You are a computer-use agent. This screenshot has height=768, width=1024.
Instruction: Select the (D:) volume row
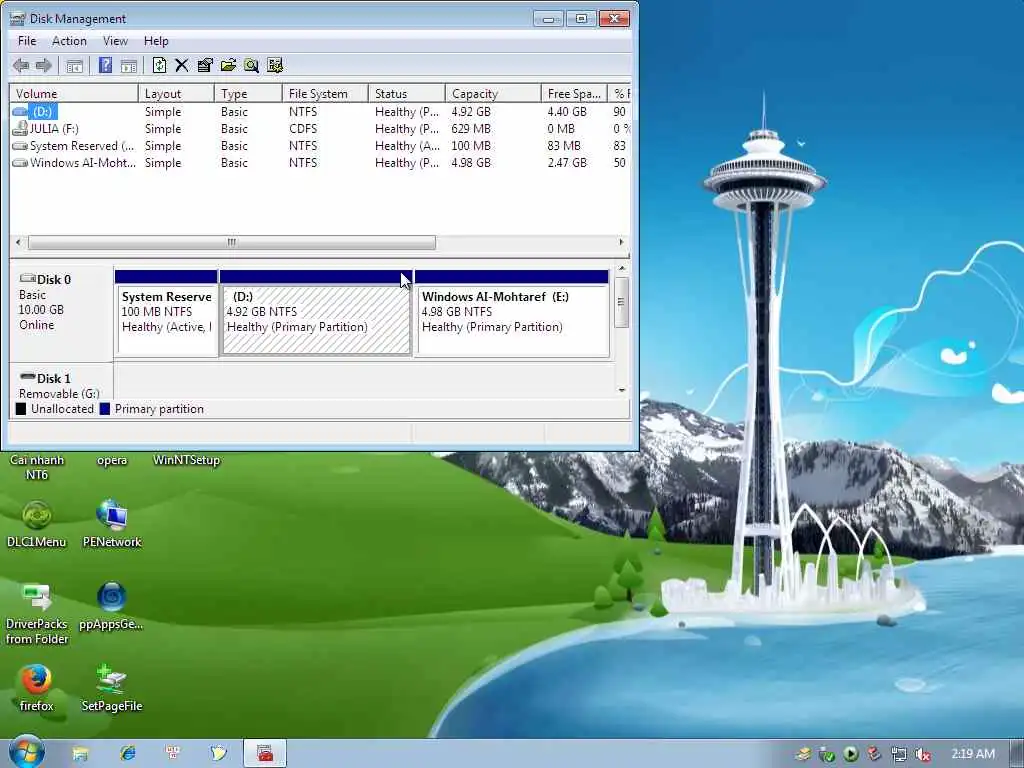(x=320, y=112)
